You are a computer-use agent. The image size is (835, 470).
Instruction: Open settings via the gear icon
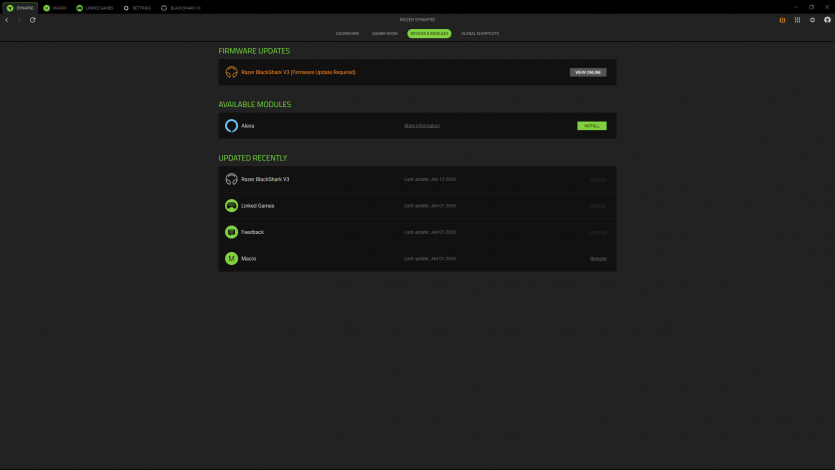pyautogui.click(x=812, y=20)
